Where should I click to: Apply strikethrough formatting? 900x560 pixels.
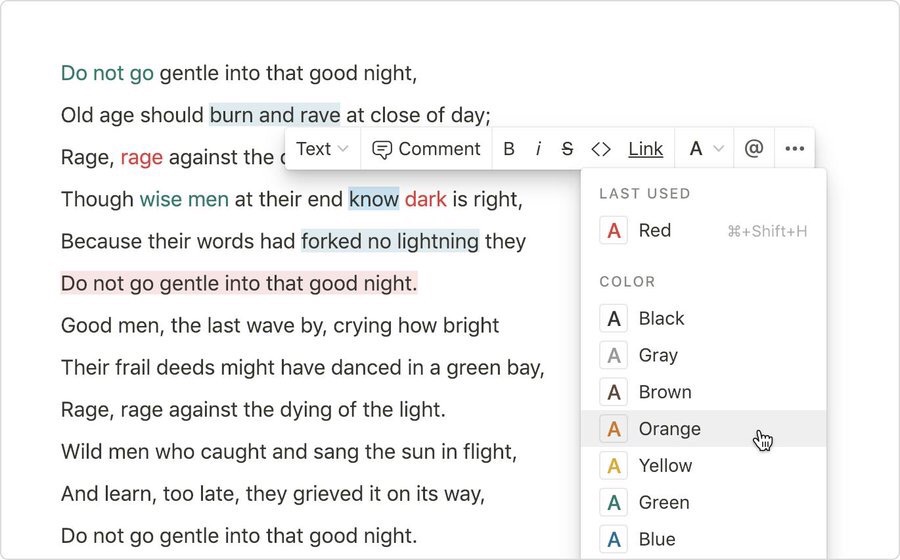tap(567, 149)
